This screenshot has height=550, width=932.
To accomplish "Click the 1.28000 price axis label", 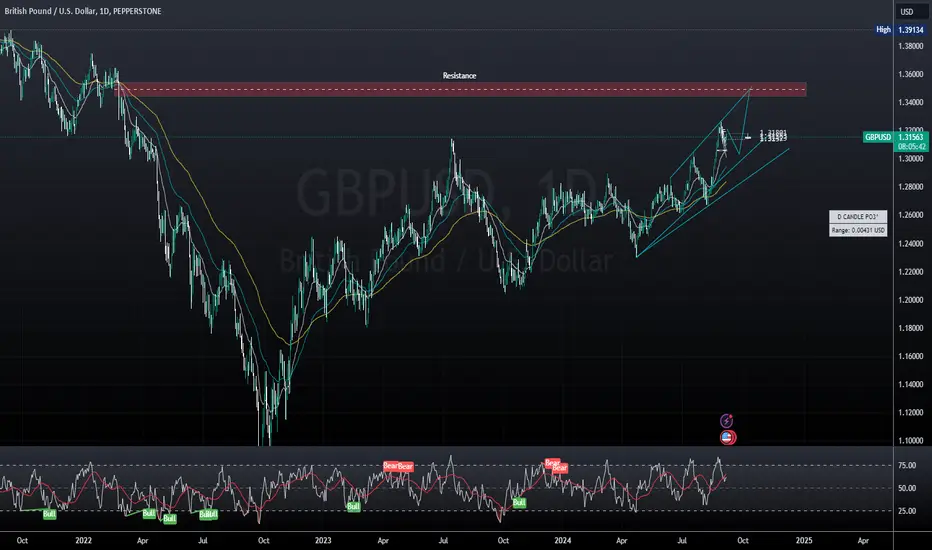I will coord(911,187).
